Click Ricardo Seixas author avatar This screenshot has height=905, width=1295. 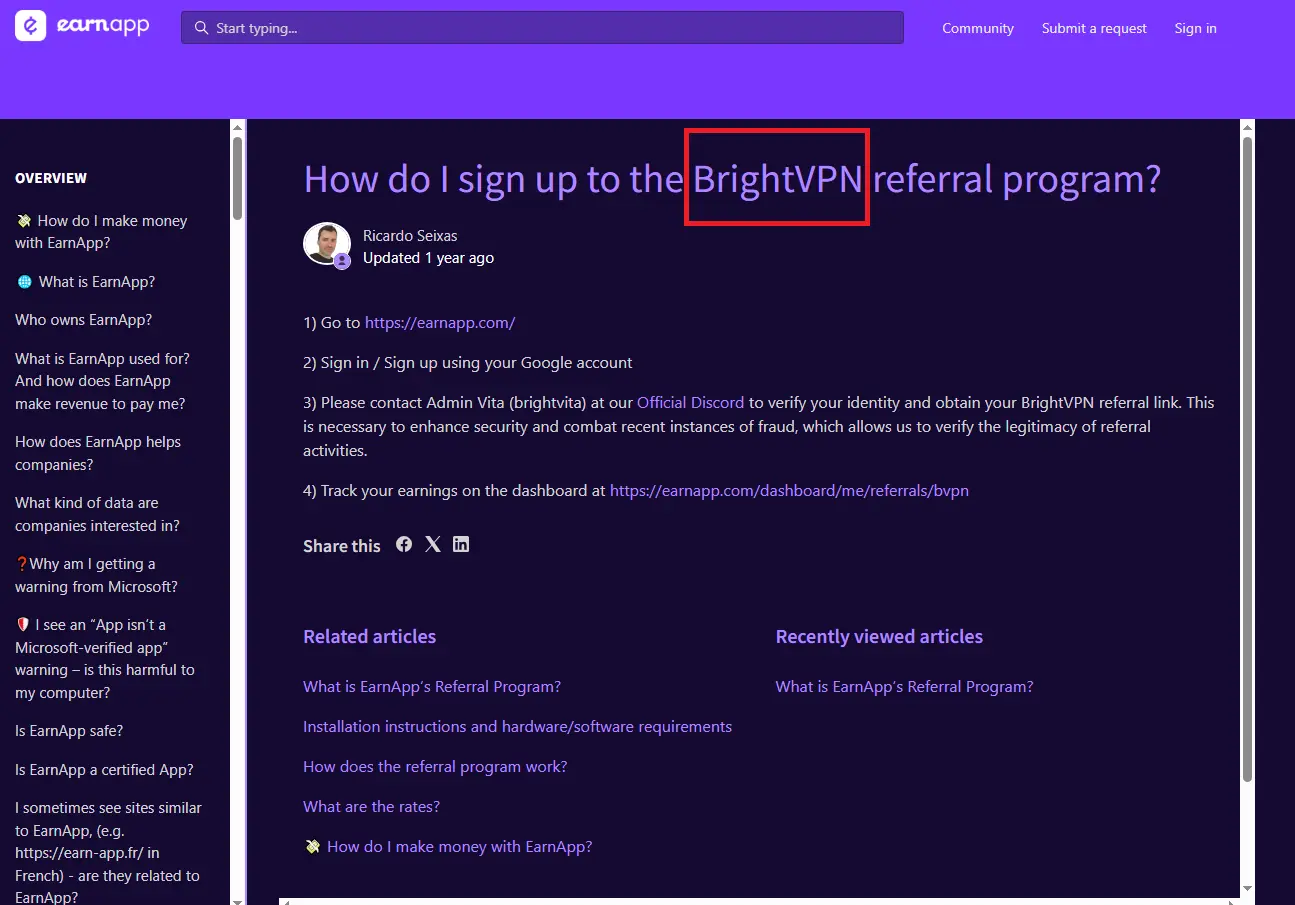327,245
